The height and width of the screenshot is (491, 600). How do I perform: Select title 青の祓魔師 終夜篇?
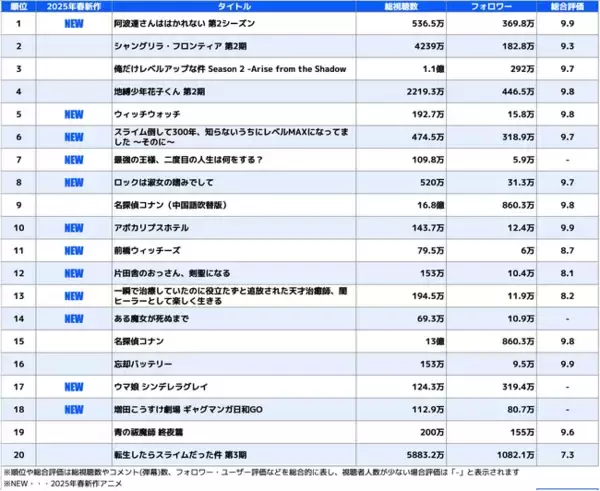coord(148,432)
